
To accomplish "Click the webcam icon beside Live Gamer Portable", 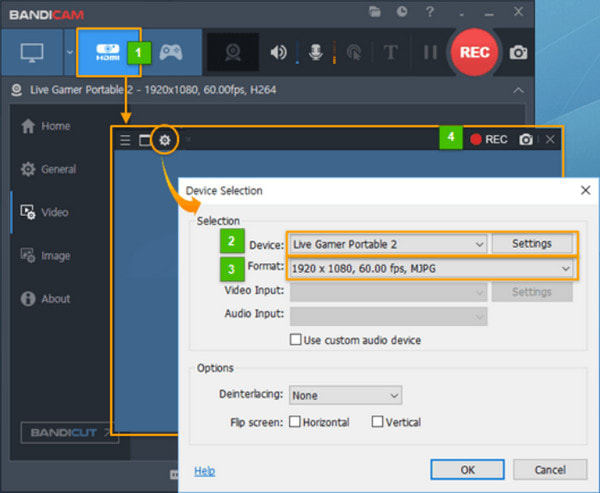I will pyautogui.click(x=16, y=90).
